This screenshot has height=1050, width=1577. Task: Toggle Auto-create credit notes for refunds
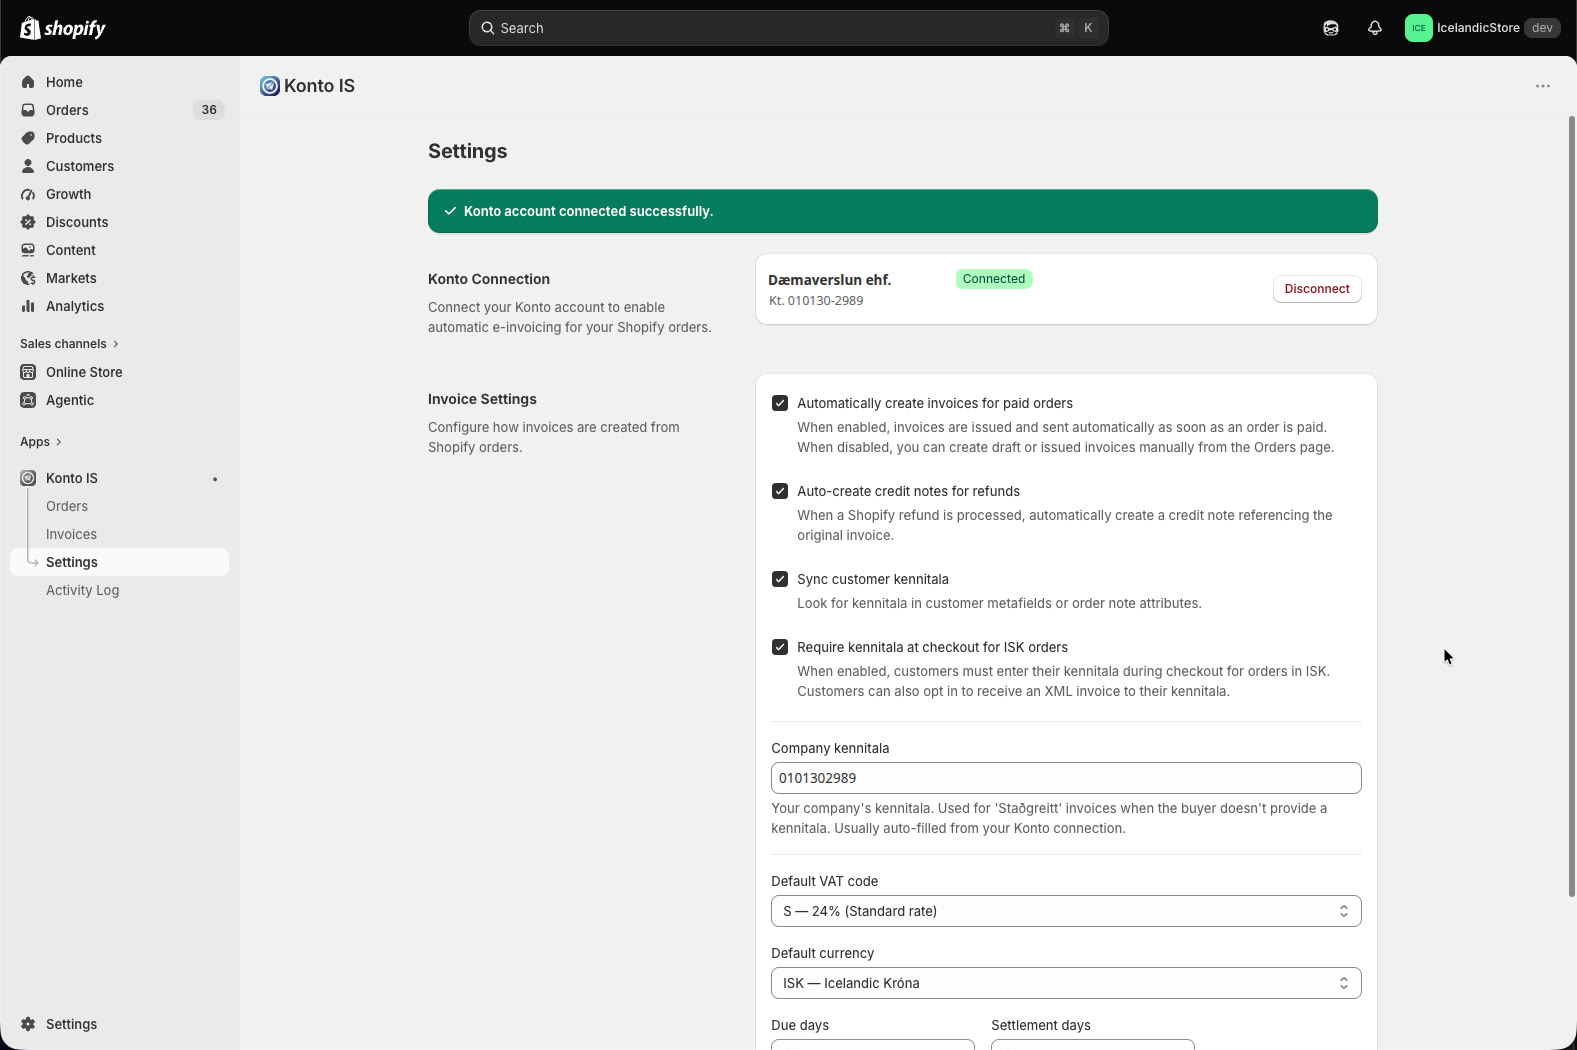pyautogui.click(x=780, y=491)
